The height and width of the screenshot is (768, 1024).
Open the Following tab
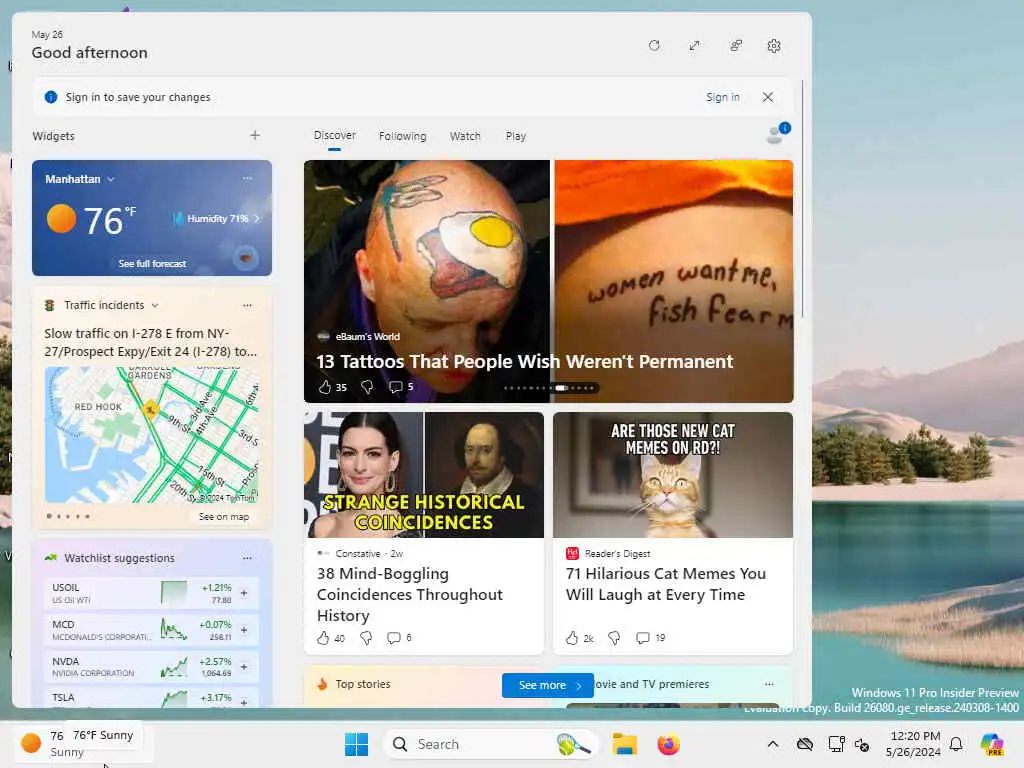tap(402, 136)
